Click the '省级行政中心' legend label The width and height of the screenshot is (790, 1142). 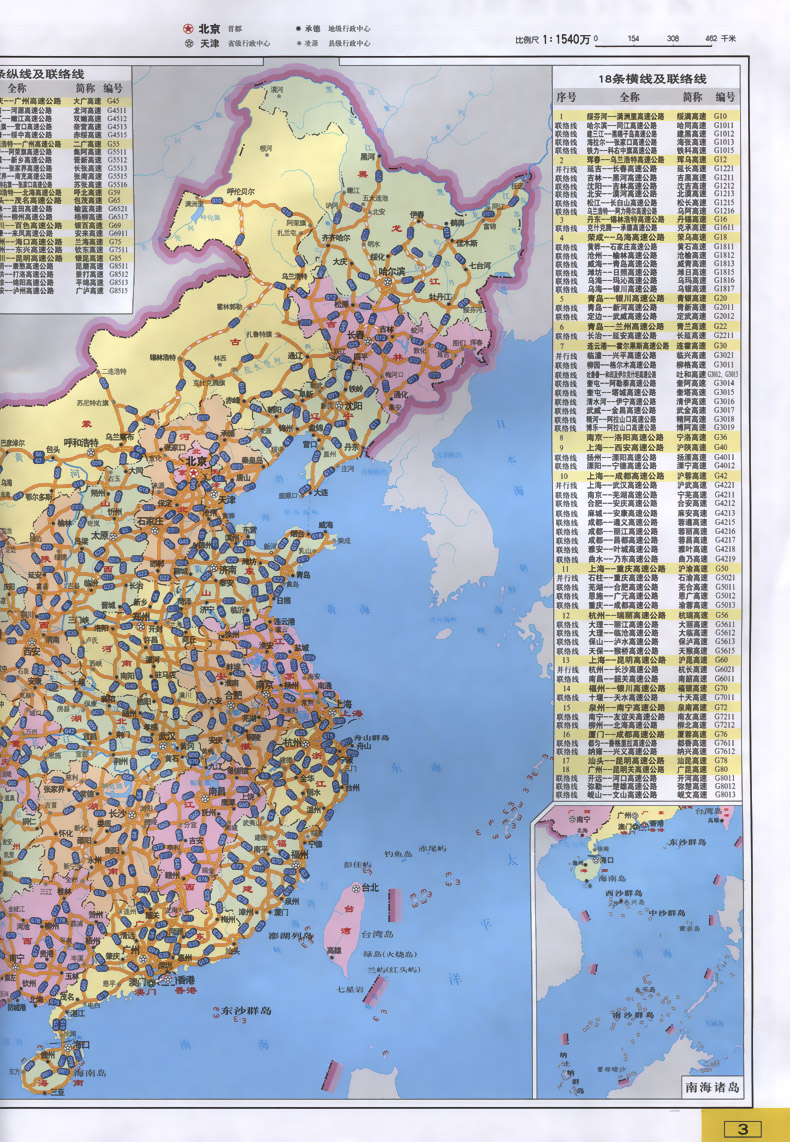tap(249, 44)
